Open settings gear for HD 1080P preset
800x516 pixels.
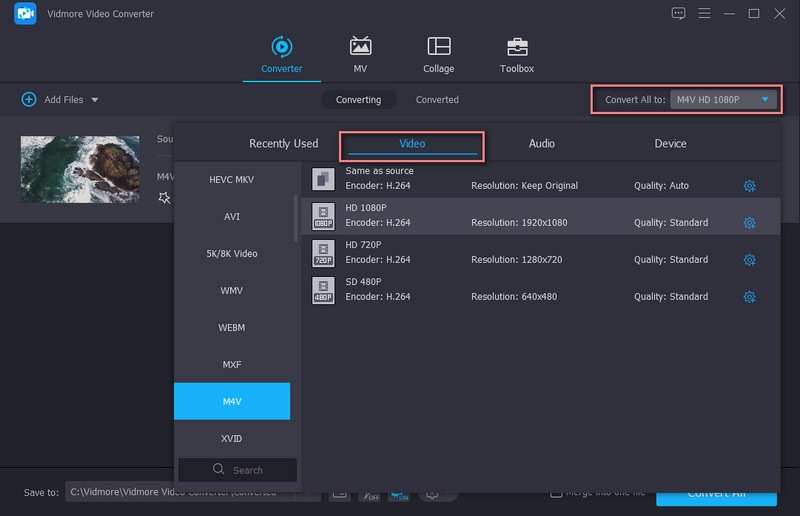749,223
